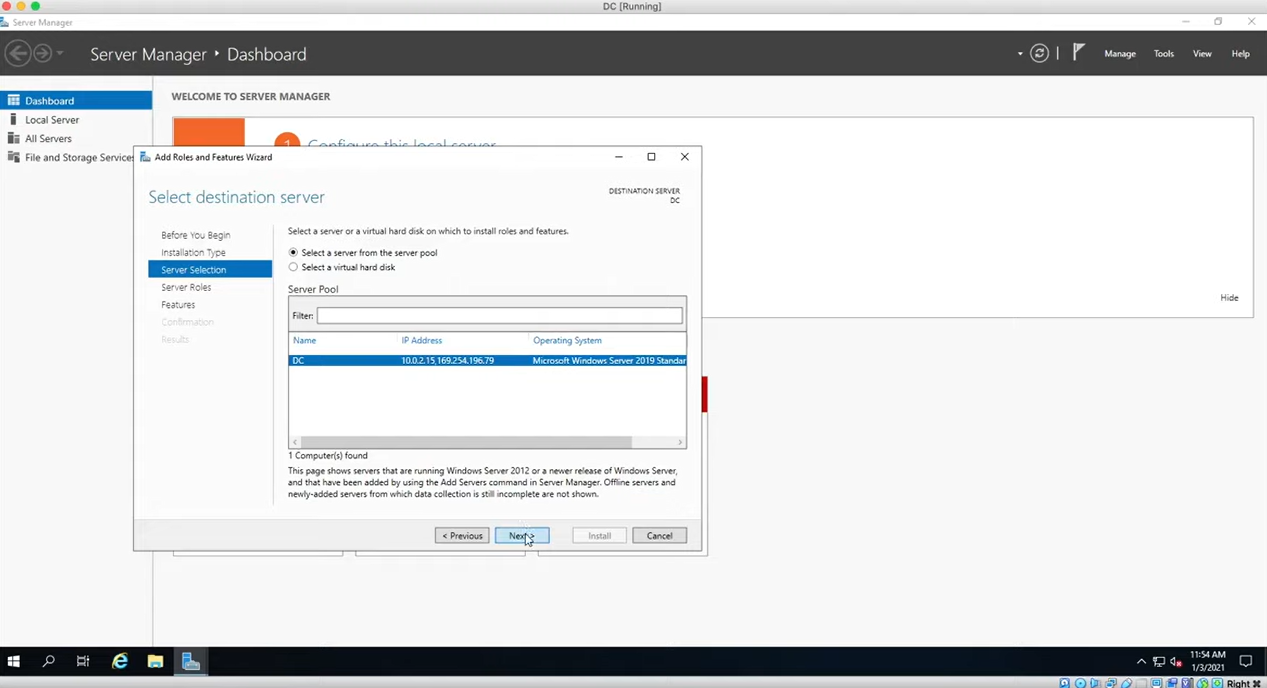Click the Refresh icon in Server Manager header

[1040, 53]
